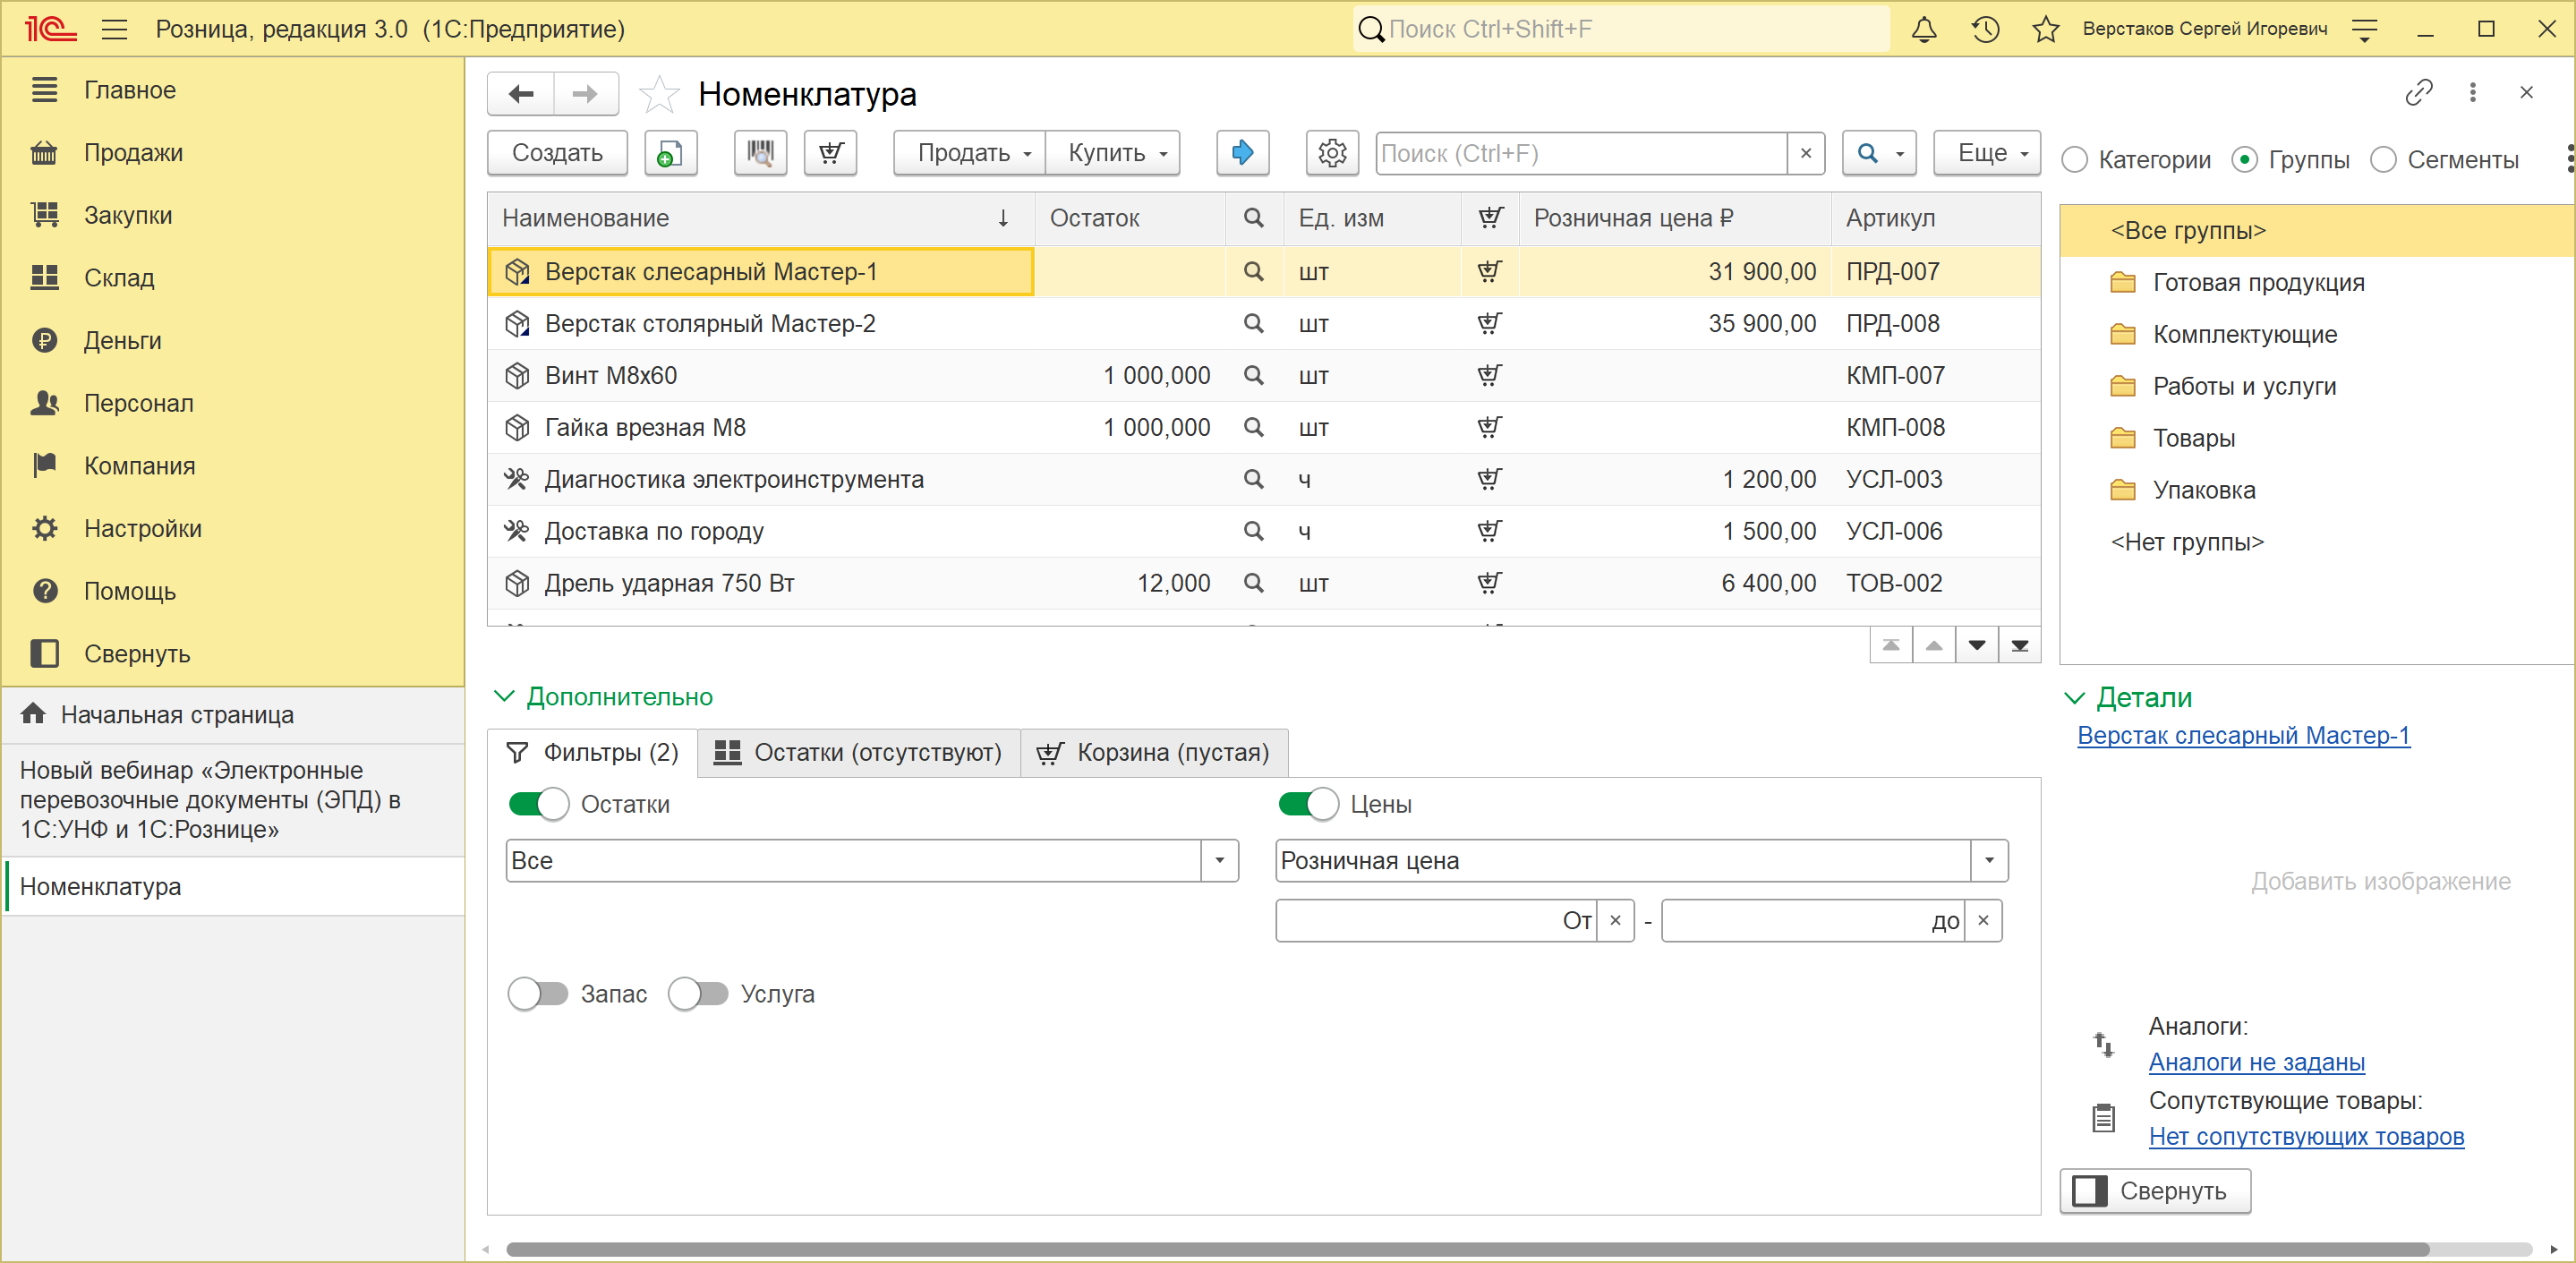
Task: Open the Продать dropdown
Action: 970,153
